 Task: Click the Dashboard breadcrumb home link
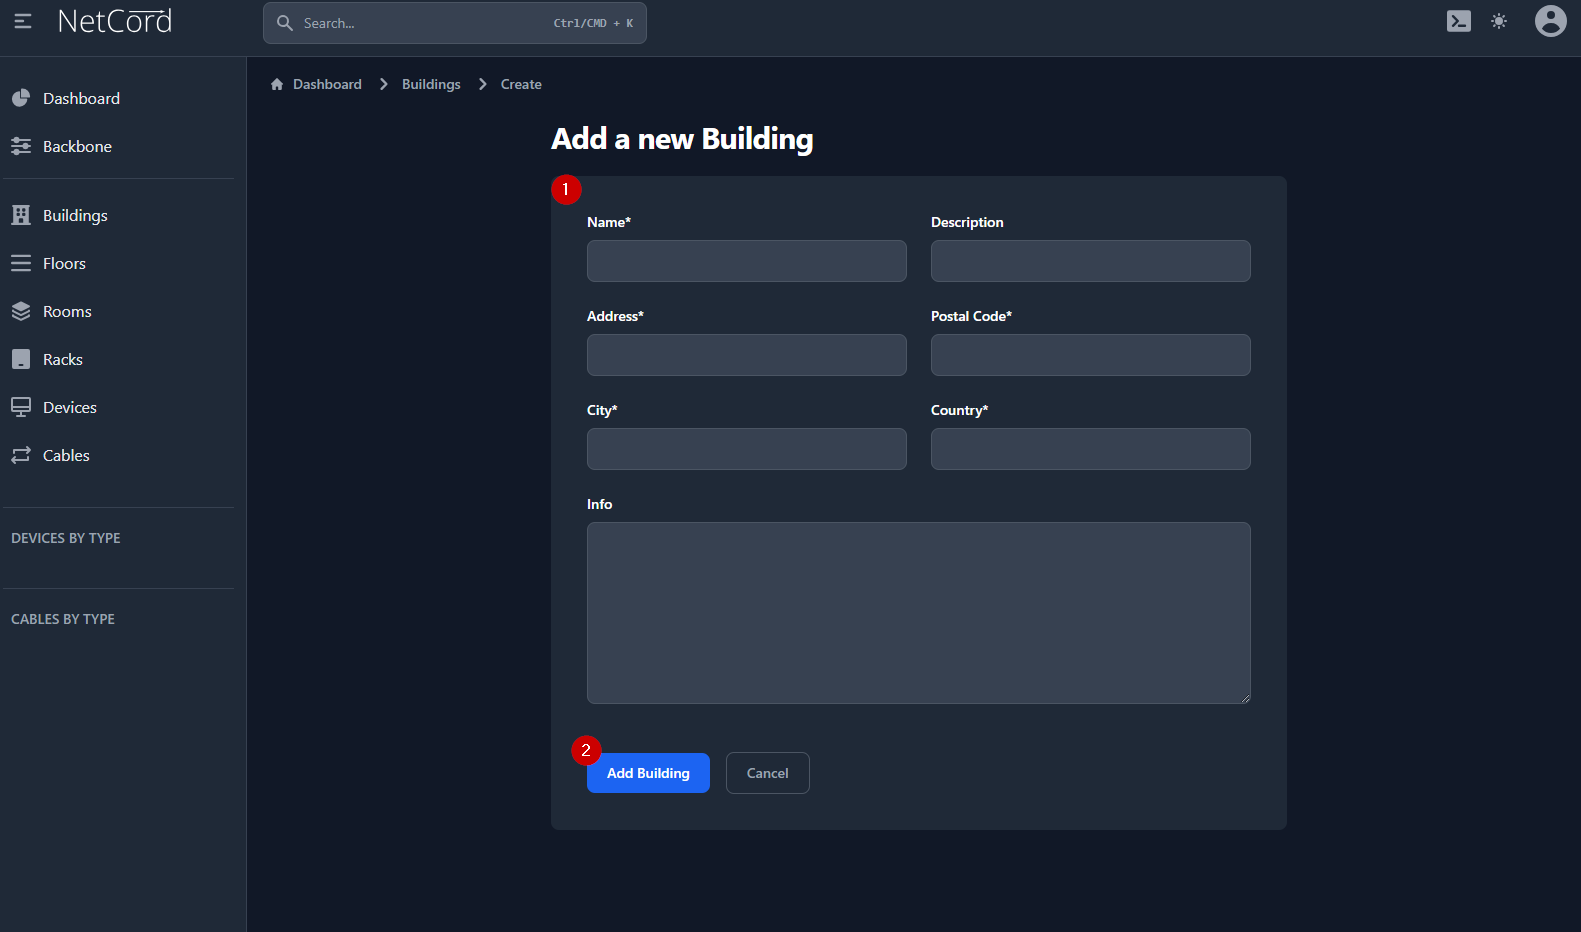pos(316,84)
